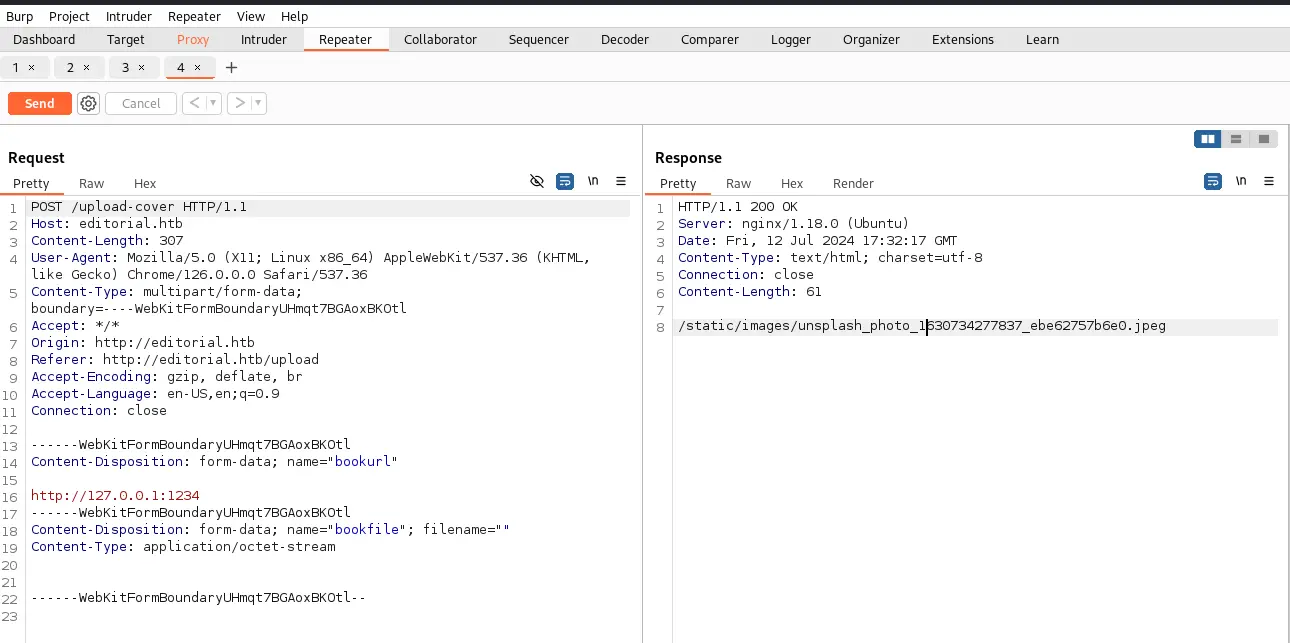Screen dimensions: 1290x643
Task: Click the Content-Length: 61 response header
Action: pyautogui.click(x=750, y=292)
